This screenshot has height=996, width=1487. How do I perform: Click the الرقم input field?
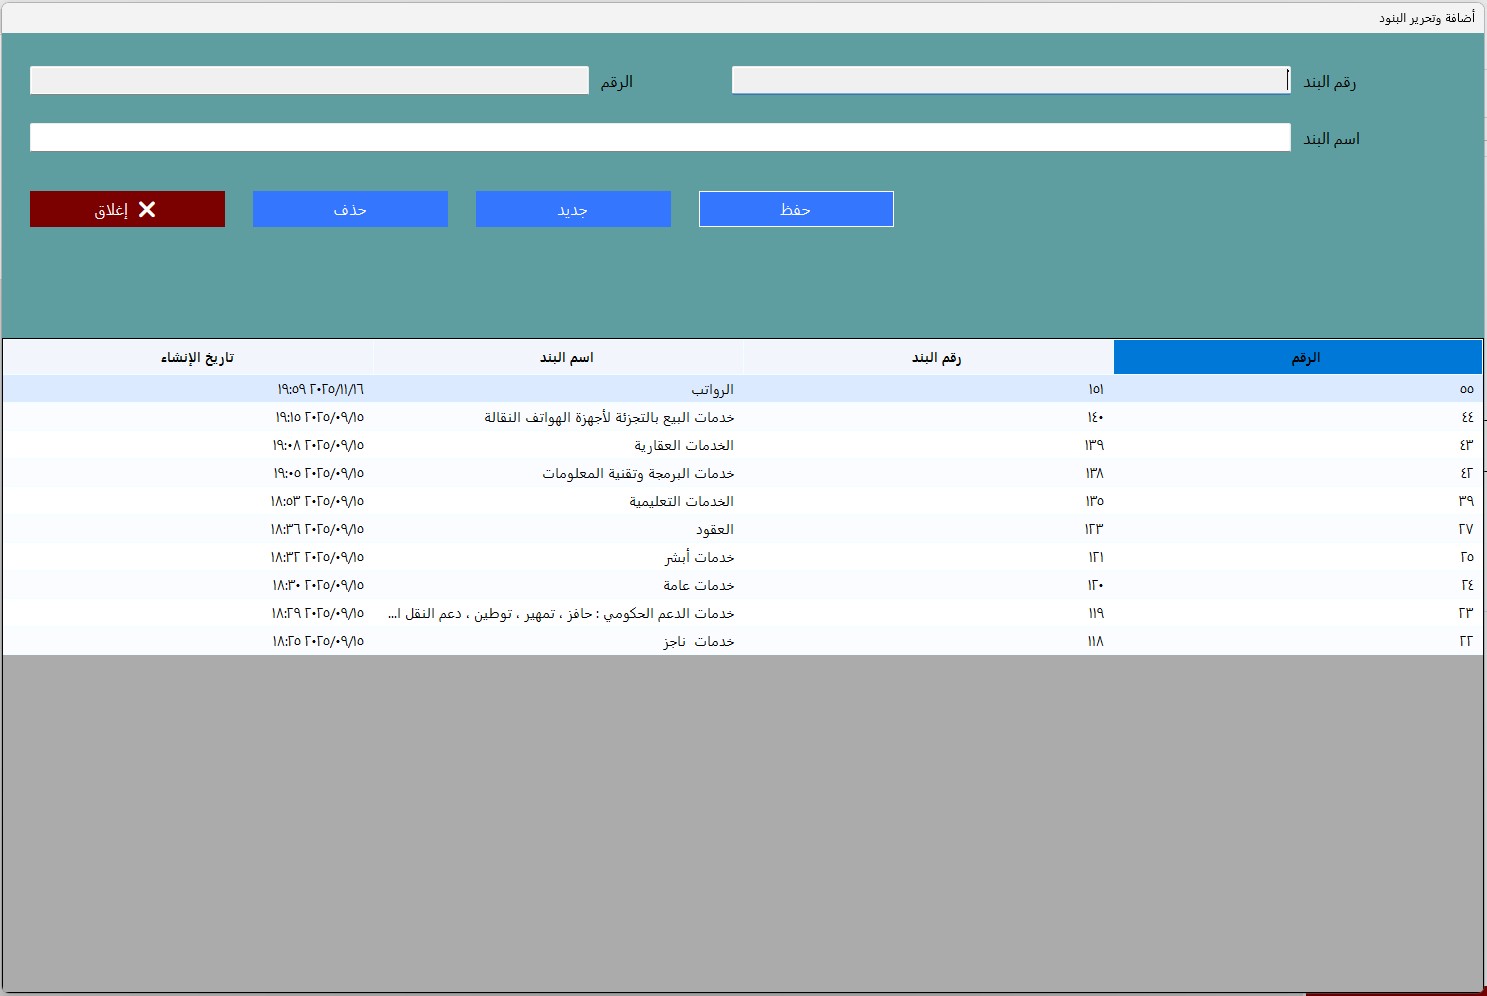tap(308, 79)
